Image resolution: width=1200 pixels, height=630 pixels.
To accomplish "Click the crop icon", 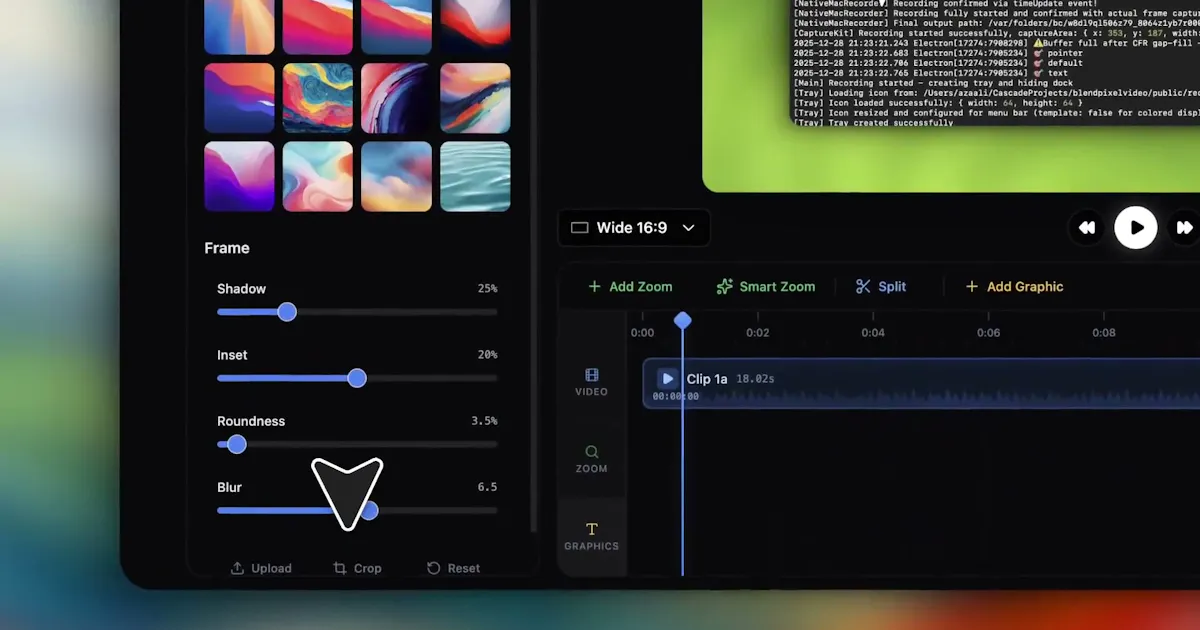I will tap(340, 568).
